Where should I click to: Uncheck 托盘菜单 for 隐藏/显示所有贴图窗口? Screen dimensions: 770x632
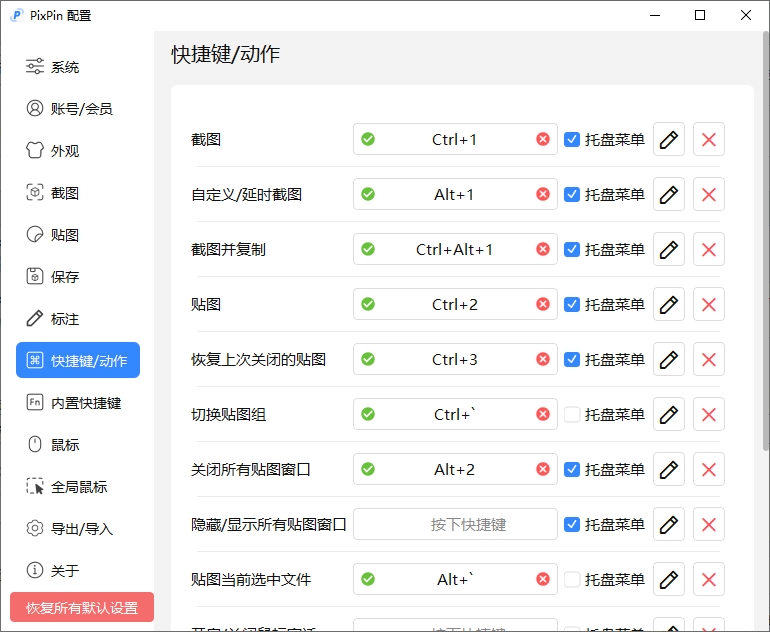[572, 524]
